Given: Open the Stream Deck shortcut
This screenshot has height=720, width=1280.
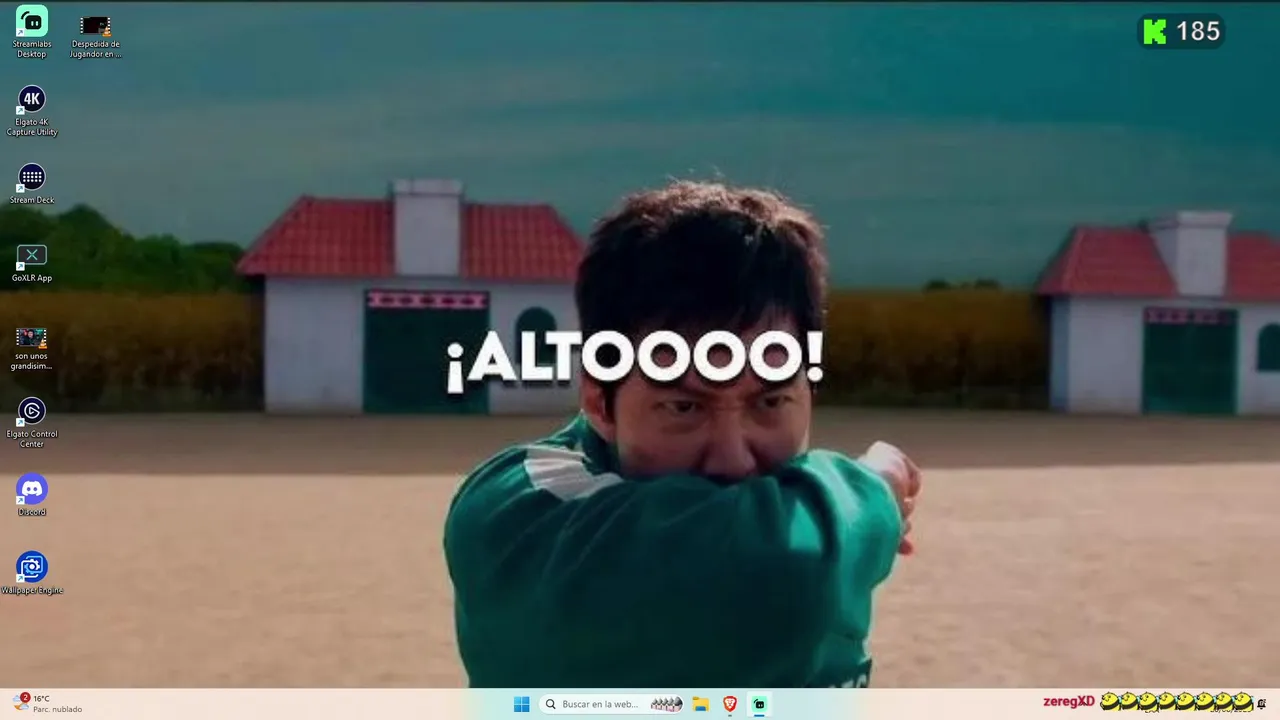Looking at the screenshot, I should pos(32,184).
